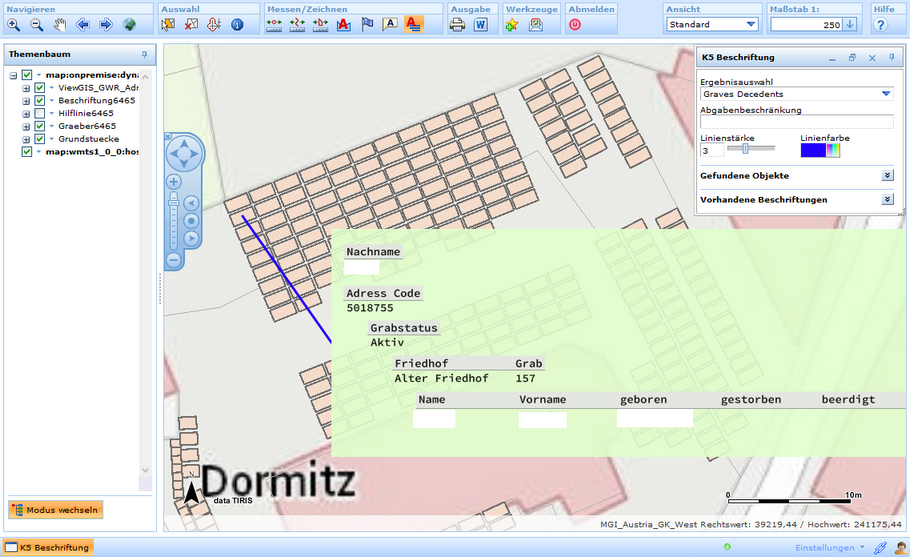Image resolution: width=910 pixels, height=557 pixels.
Task: Click the map zoom-in plus button
Action: pyautogui.click(x=174, y=182)
